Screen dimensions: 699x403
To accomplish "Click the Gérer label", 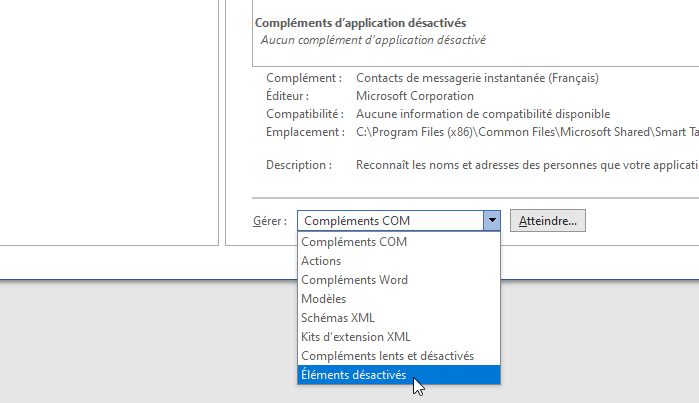I will tap(270, 221).
